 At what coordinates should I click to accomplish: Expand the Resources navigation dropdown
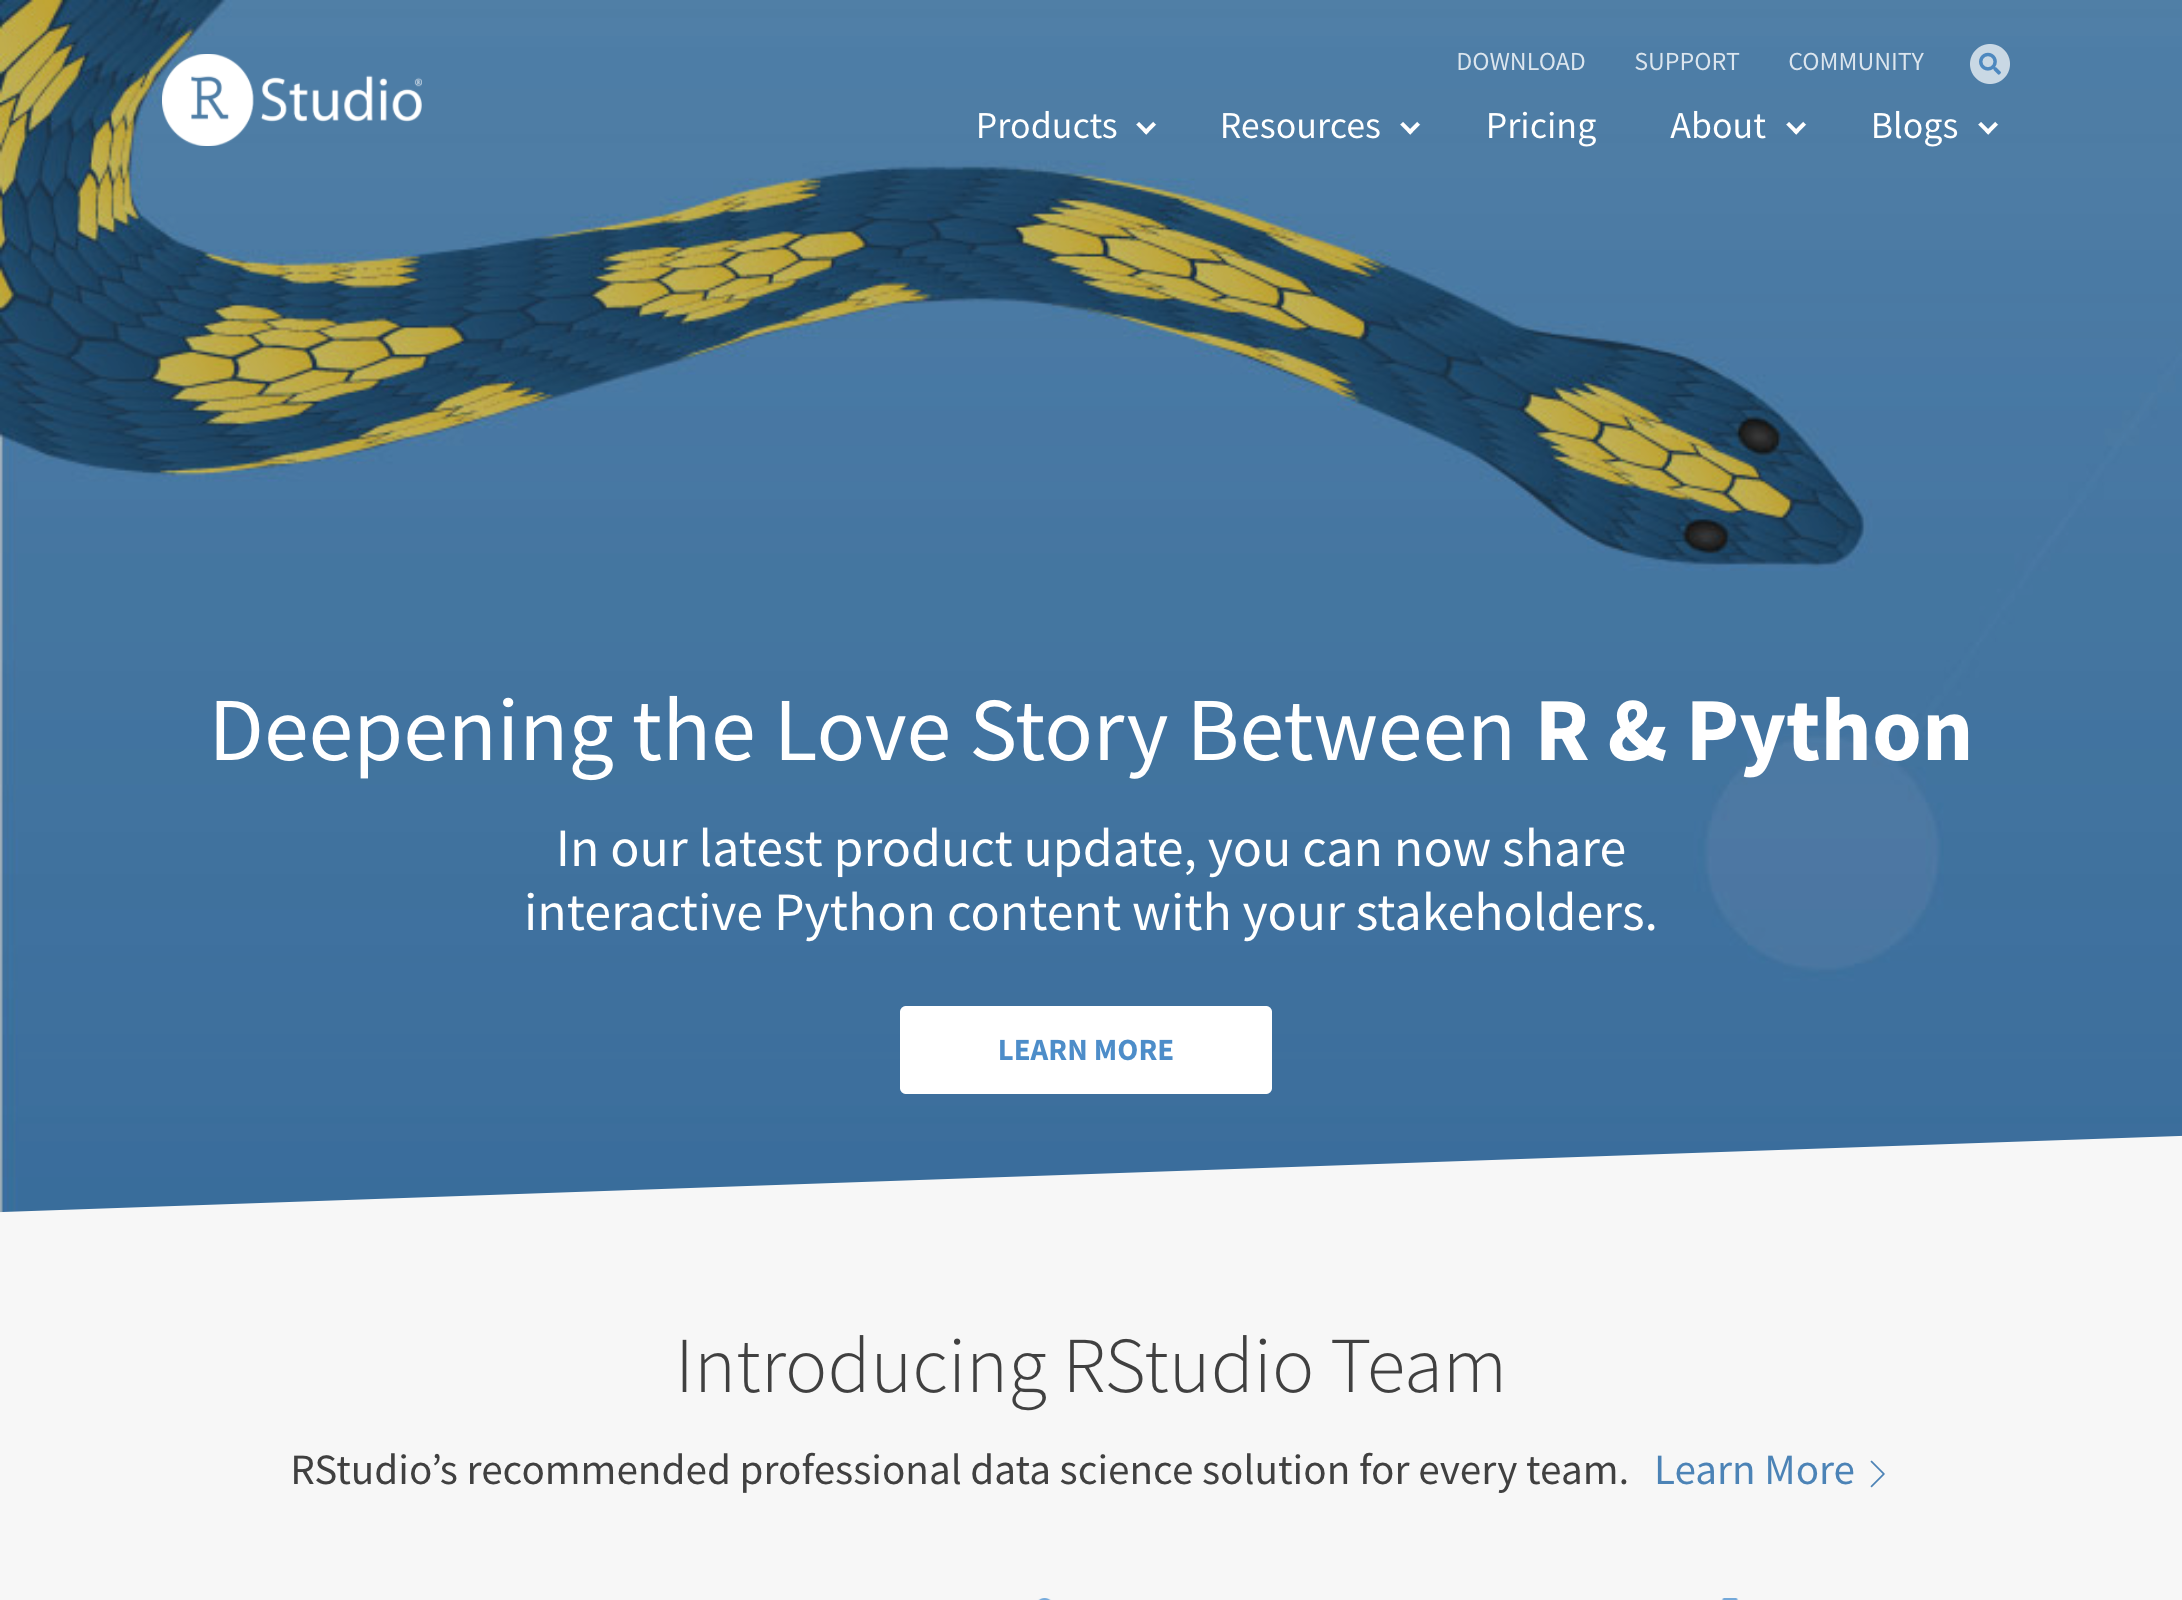click(x=1301, y=126)
